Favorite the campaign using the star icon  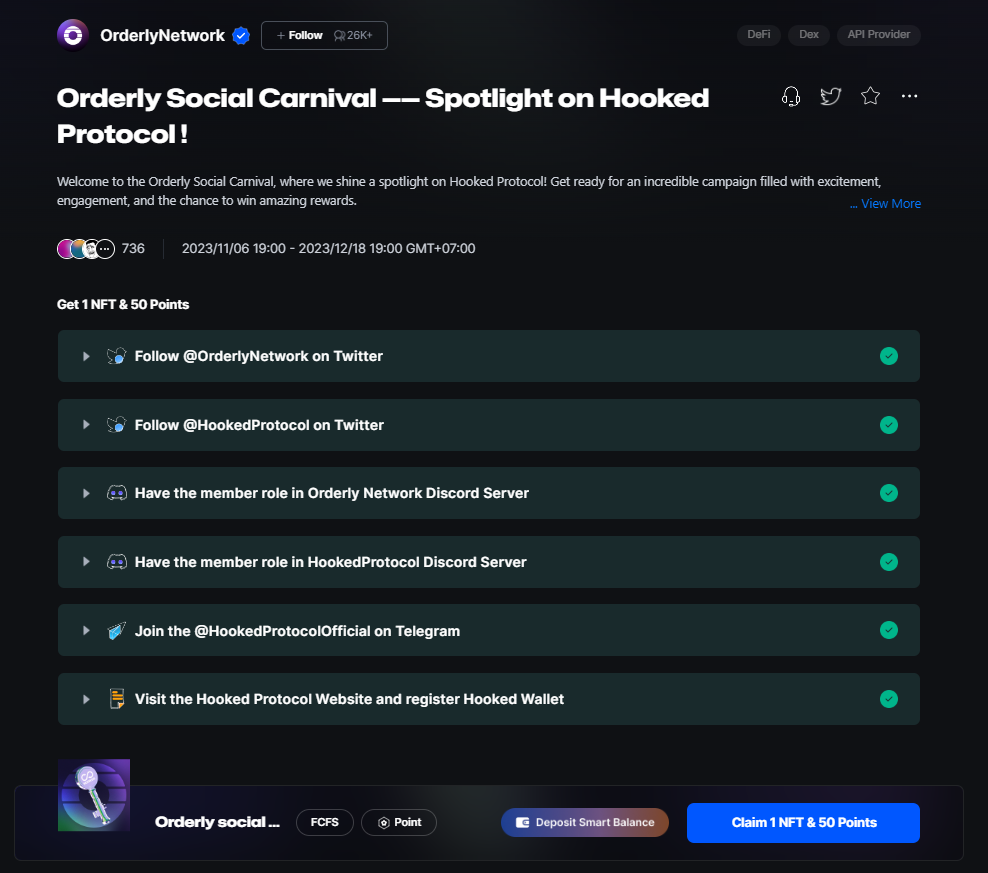(870, 95)
